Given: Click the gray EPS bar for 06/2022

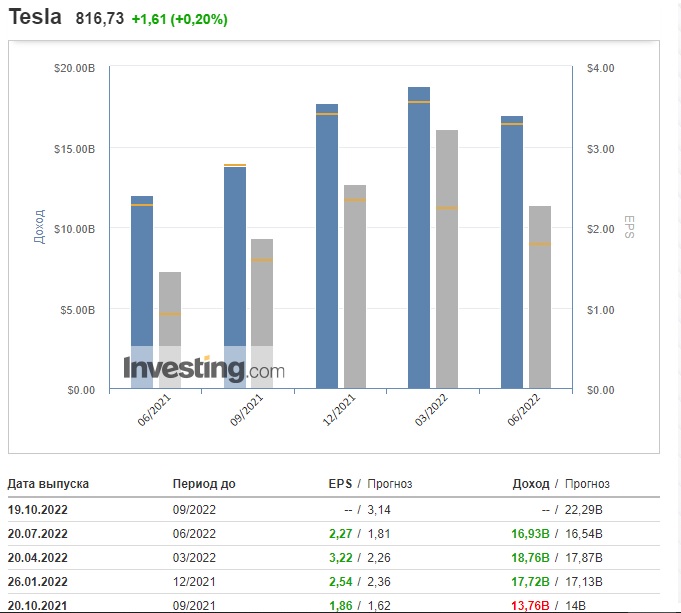Looking at the screenshot, I should tap(540, 297).
